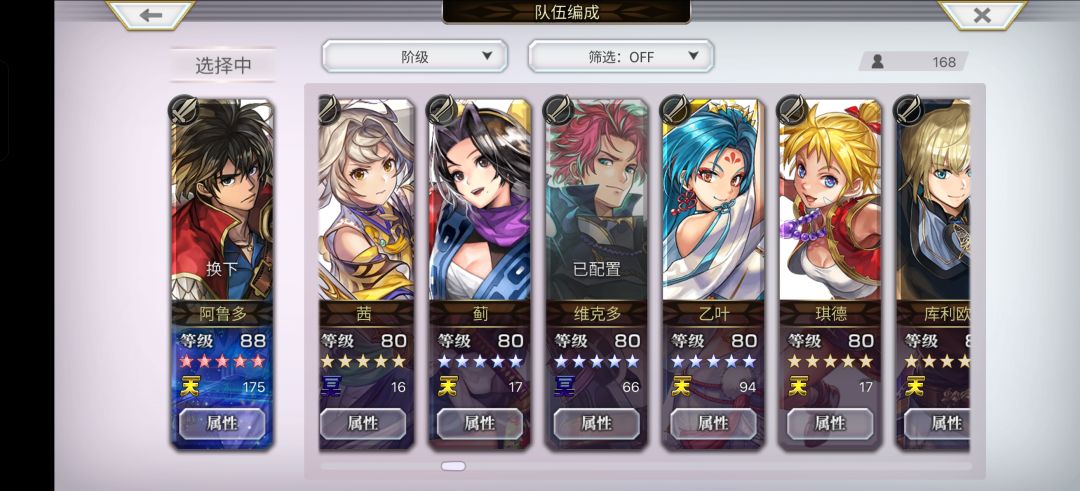Click the character count icon beside 168
1080x491 pixels.
point(878,62)
